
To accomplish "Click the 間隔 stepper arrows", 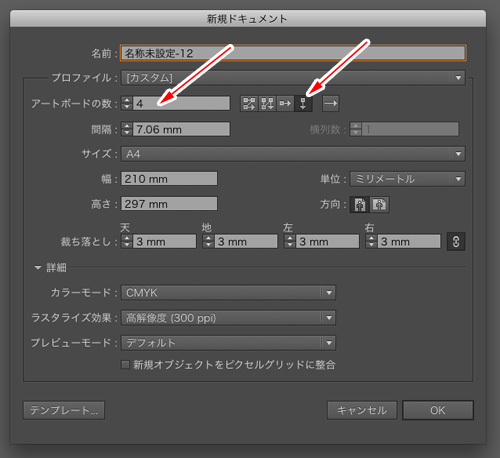I will (127, 129).
